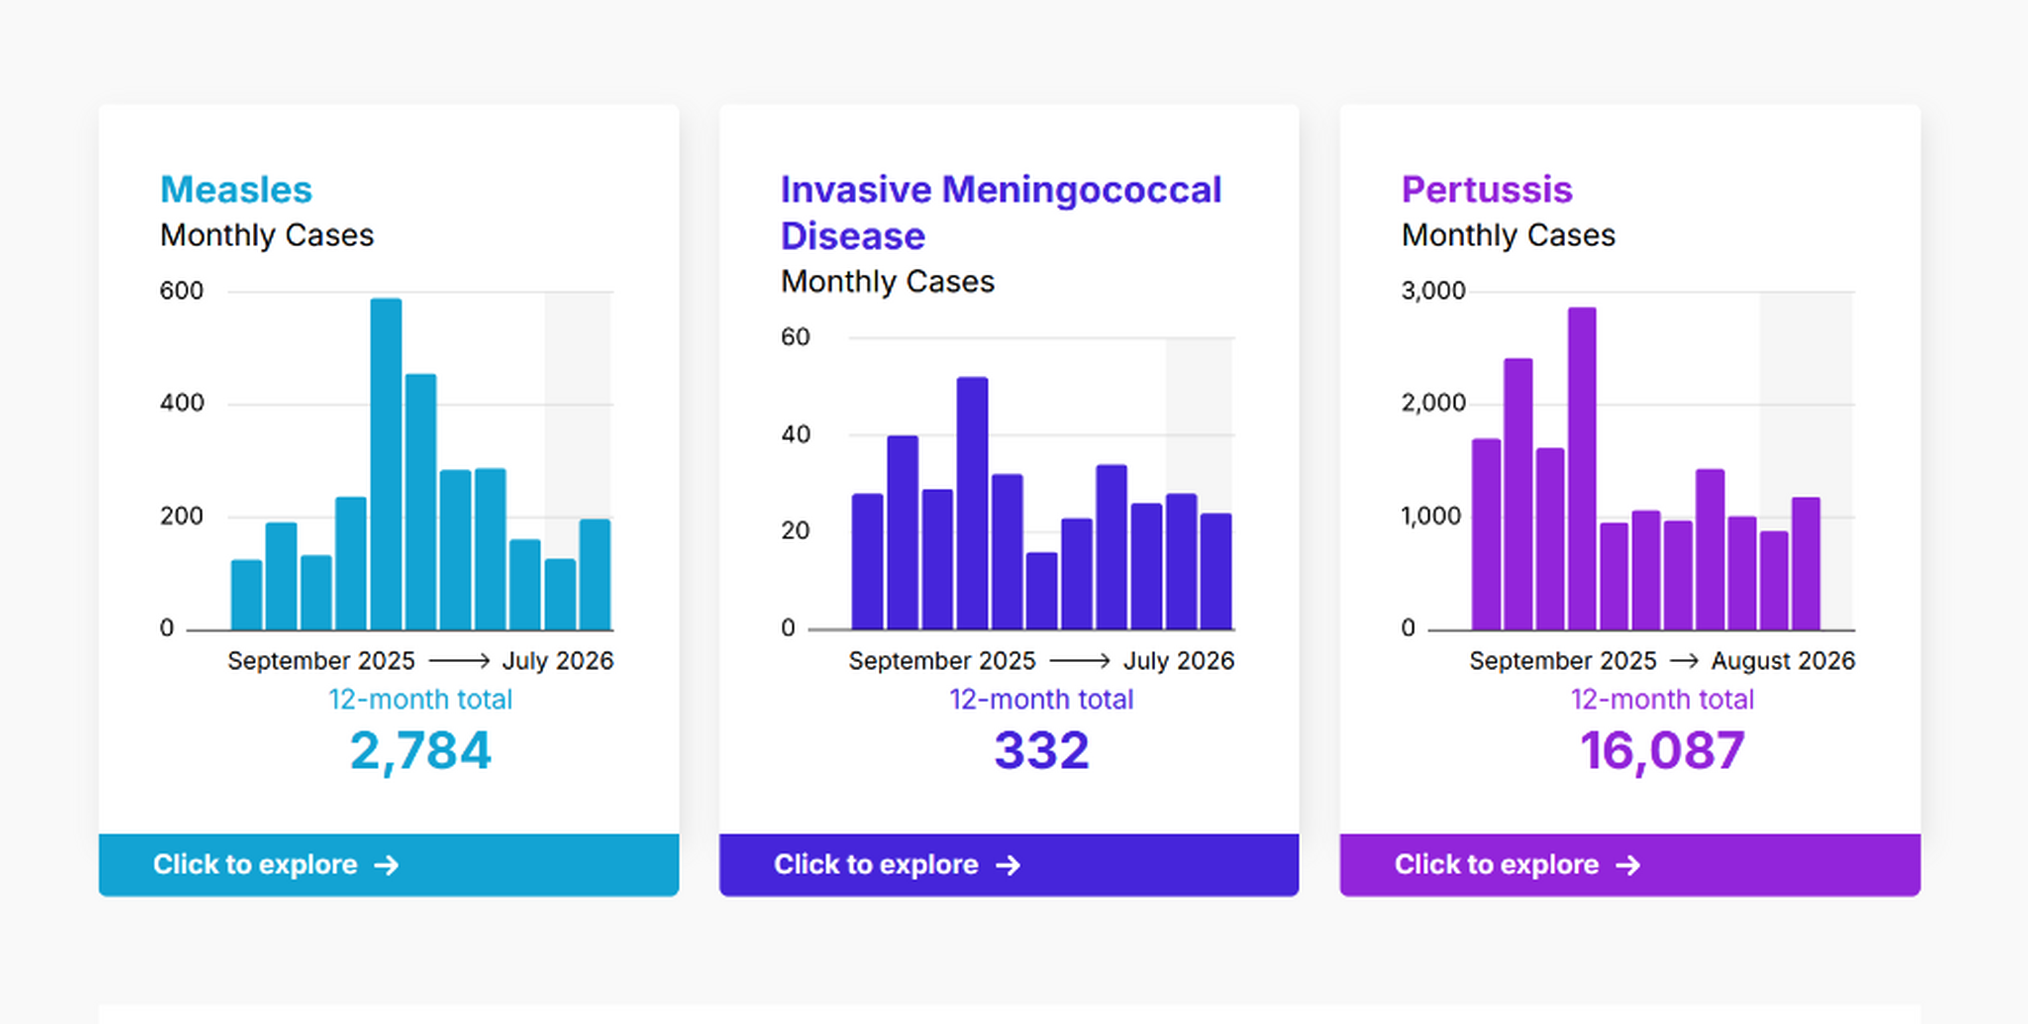Click 'September 2025' under the Pertussis chart
The height and width of the screenshot is (1024, 2028).
click(1563, 661)
